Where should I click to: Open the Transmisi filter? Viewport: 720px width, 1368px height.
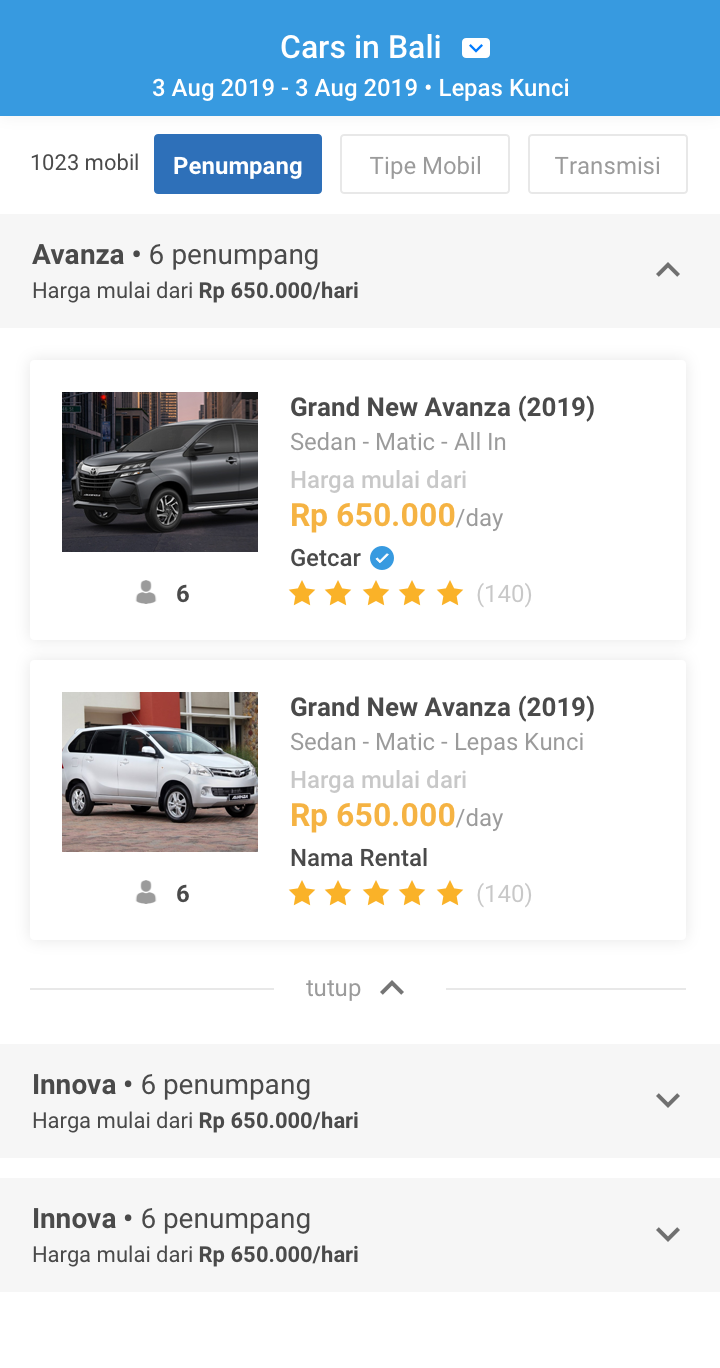(x=607, y=164)
